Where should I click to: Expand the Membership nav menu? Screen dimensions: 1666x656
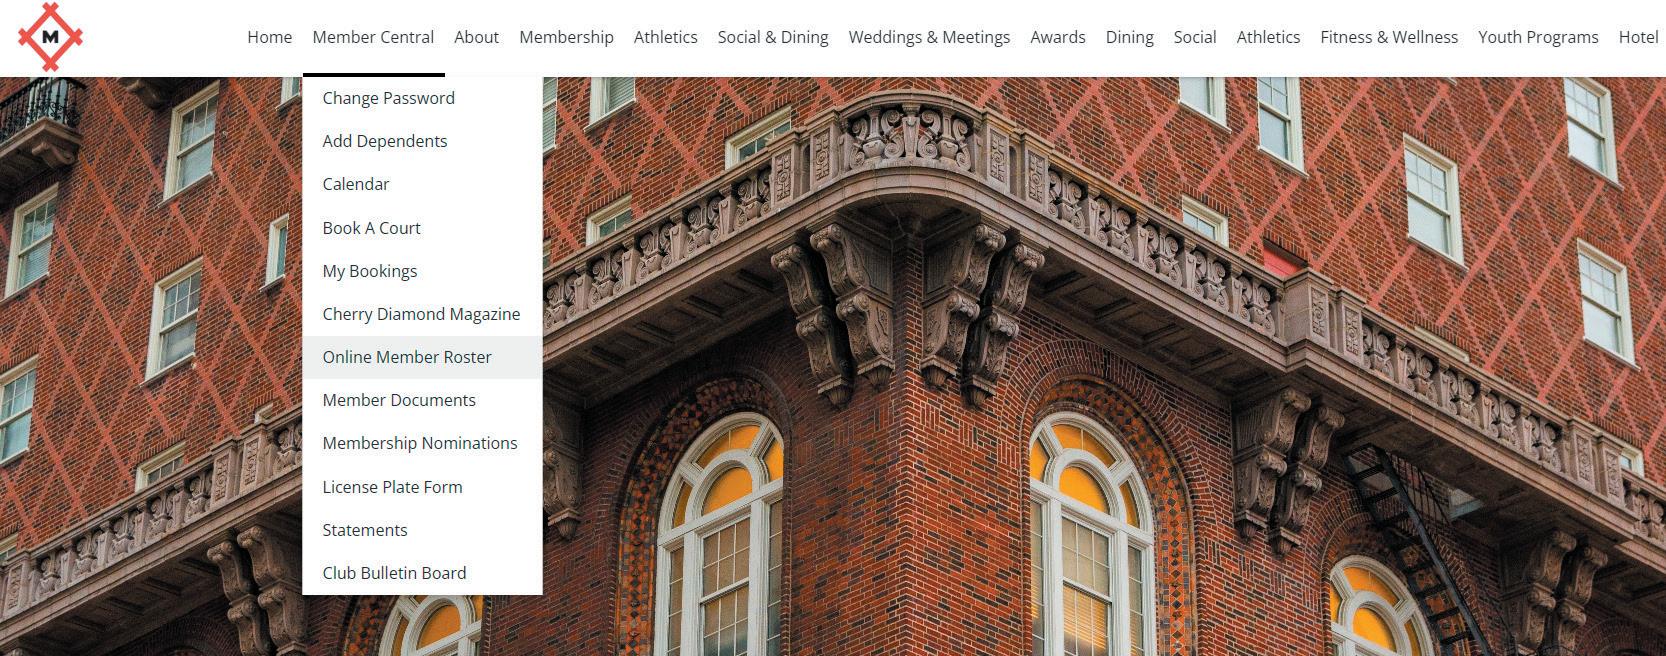point(566,37)
